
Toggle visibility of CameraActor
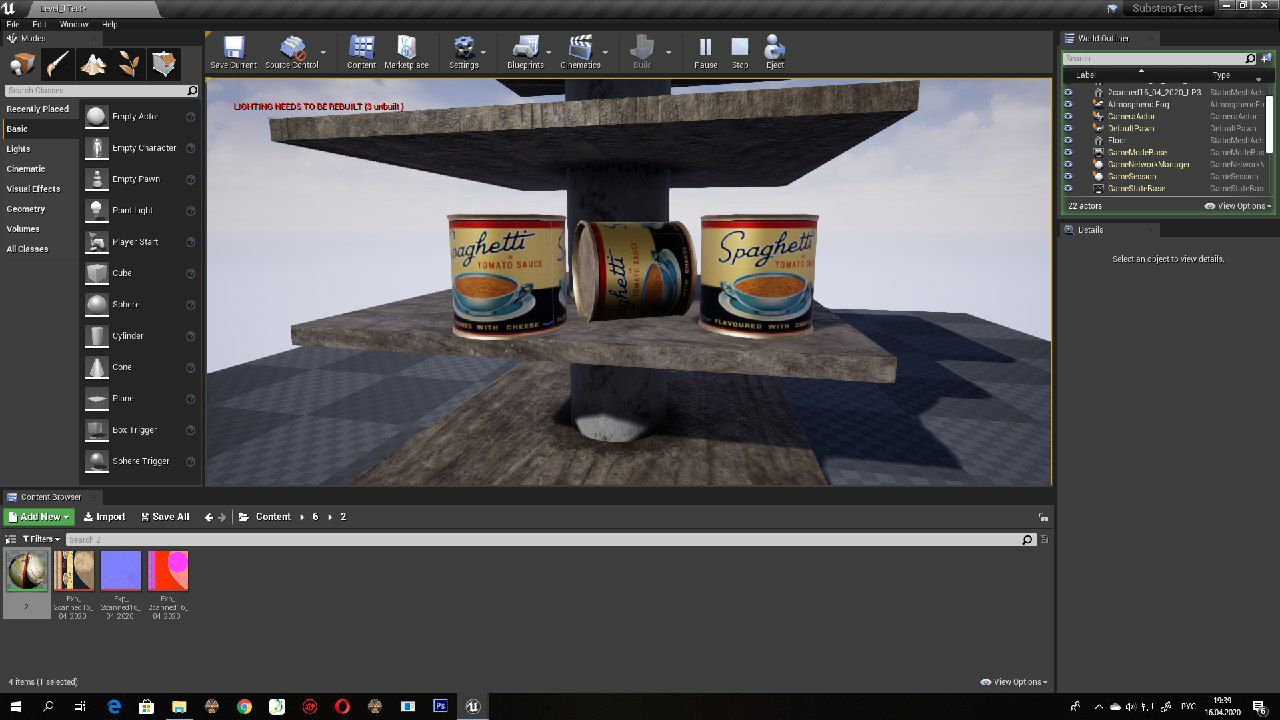pyautogui.click(x=1068, y=116)
